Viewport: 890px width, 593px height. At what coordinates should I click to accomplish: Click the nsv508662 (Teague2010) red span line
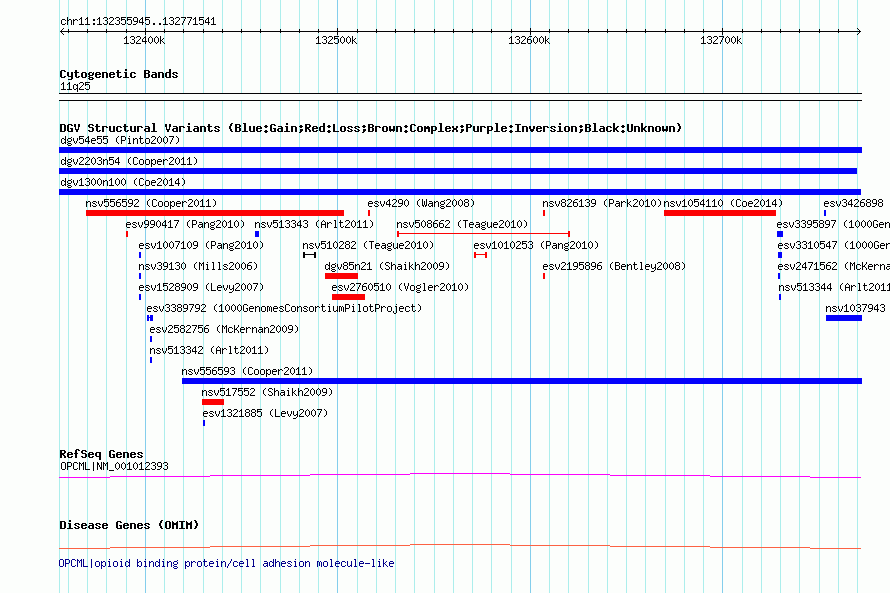coord(483,234)
